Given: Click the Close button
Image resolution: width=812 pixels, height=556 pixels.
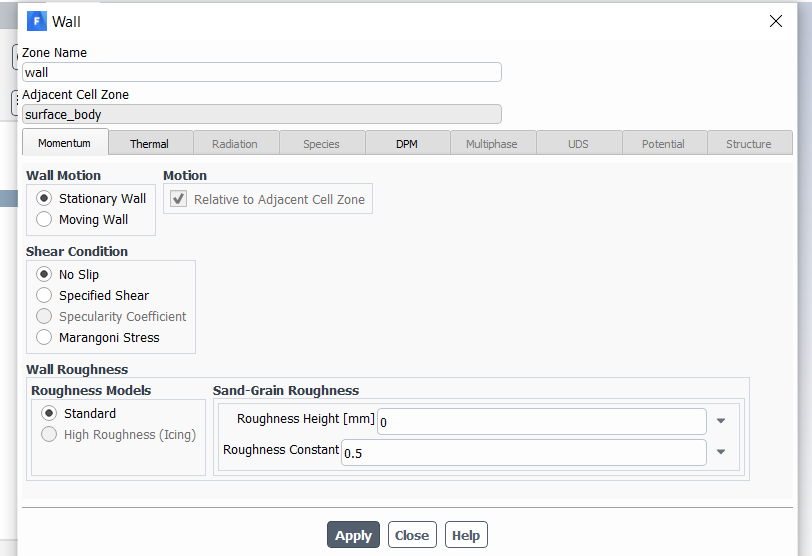Looking at the screenshot, I should (412, 535).
